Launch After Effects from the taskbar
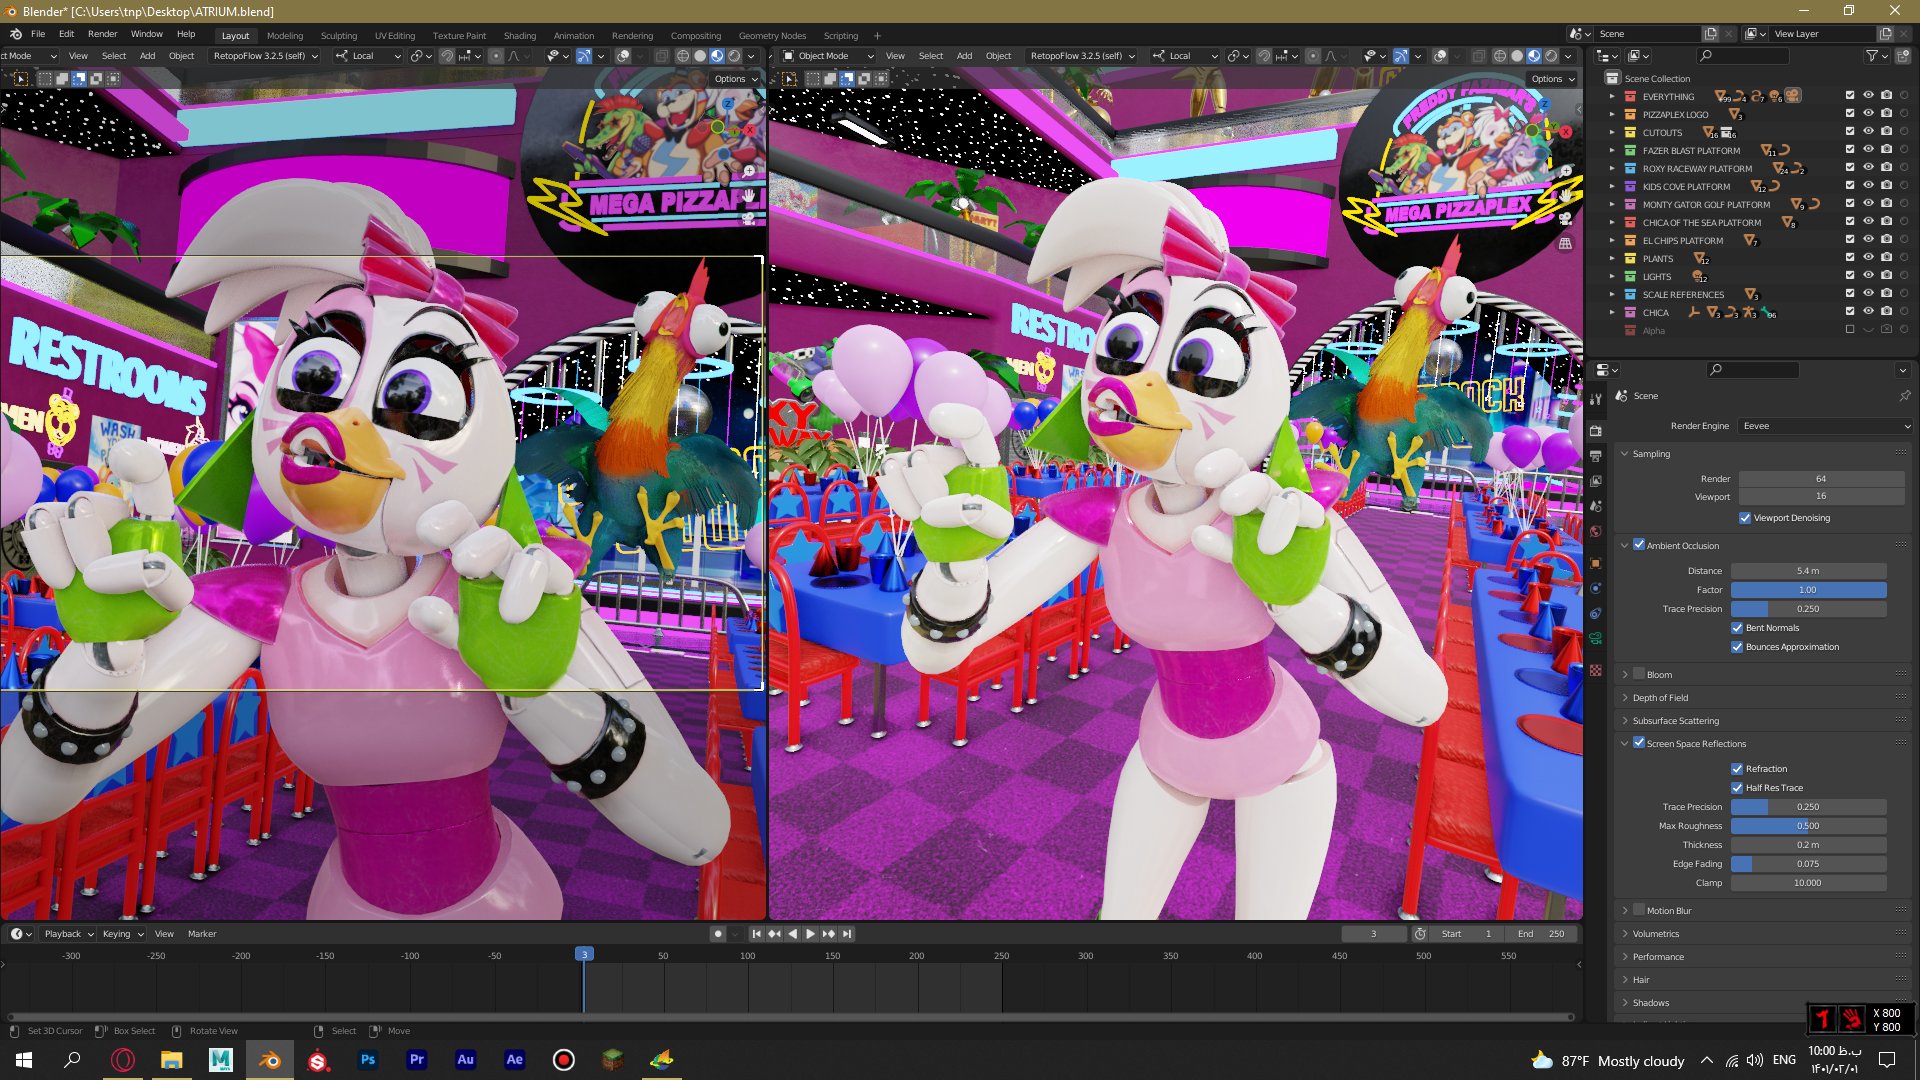1920x1080 pixels. 514,1060
